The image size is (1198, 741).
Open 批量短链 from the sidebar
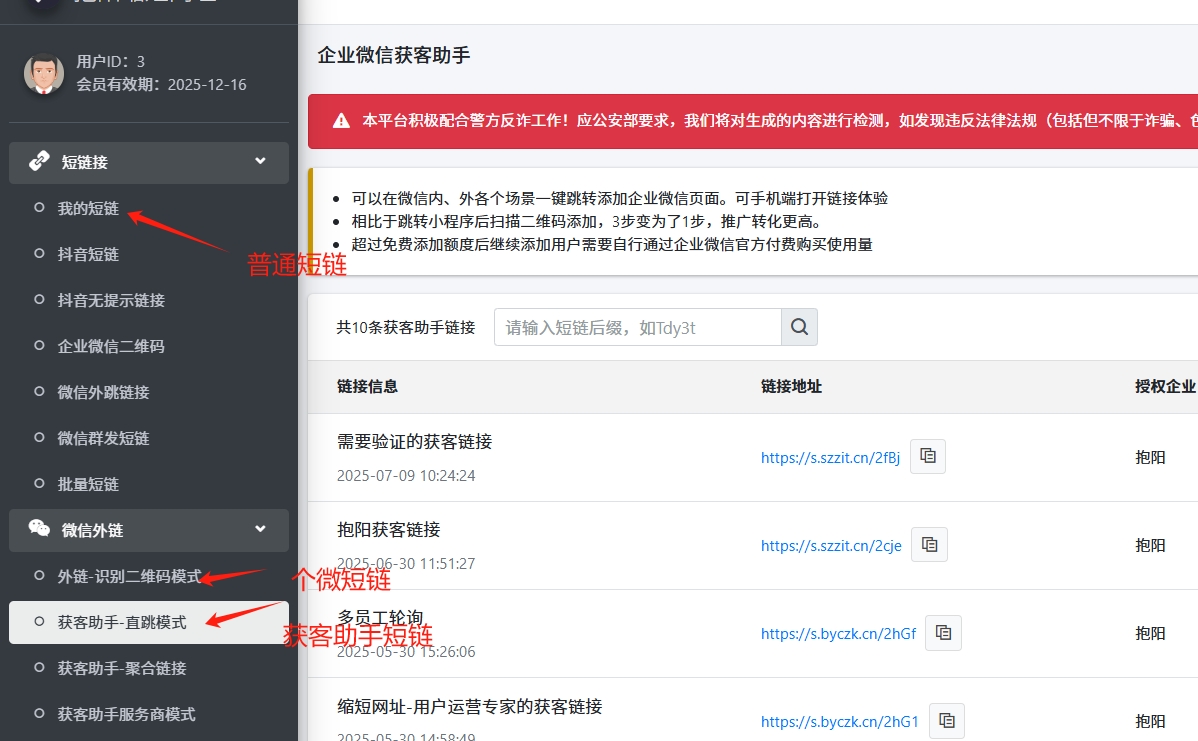[x=88, y=484]
